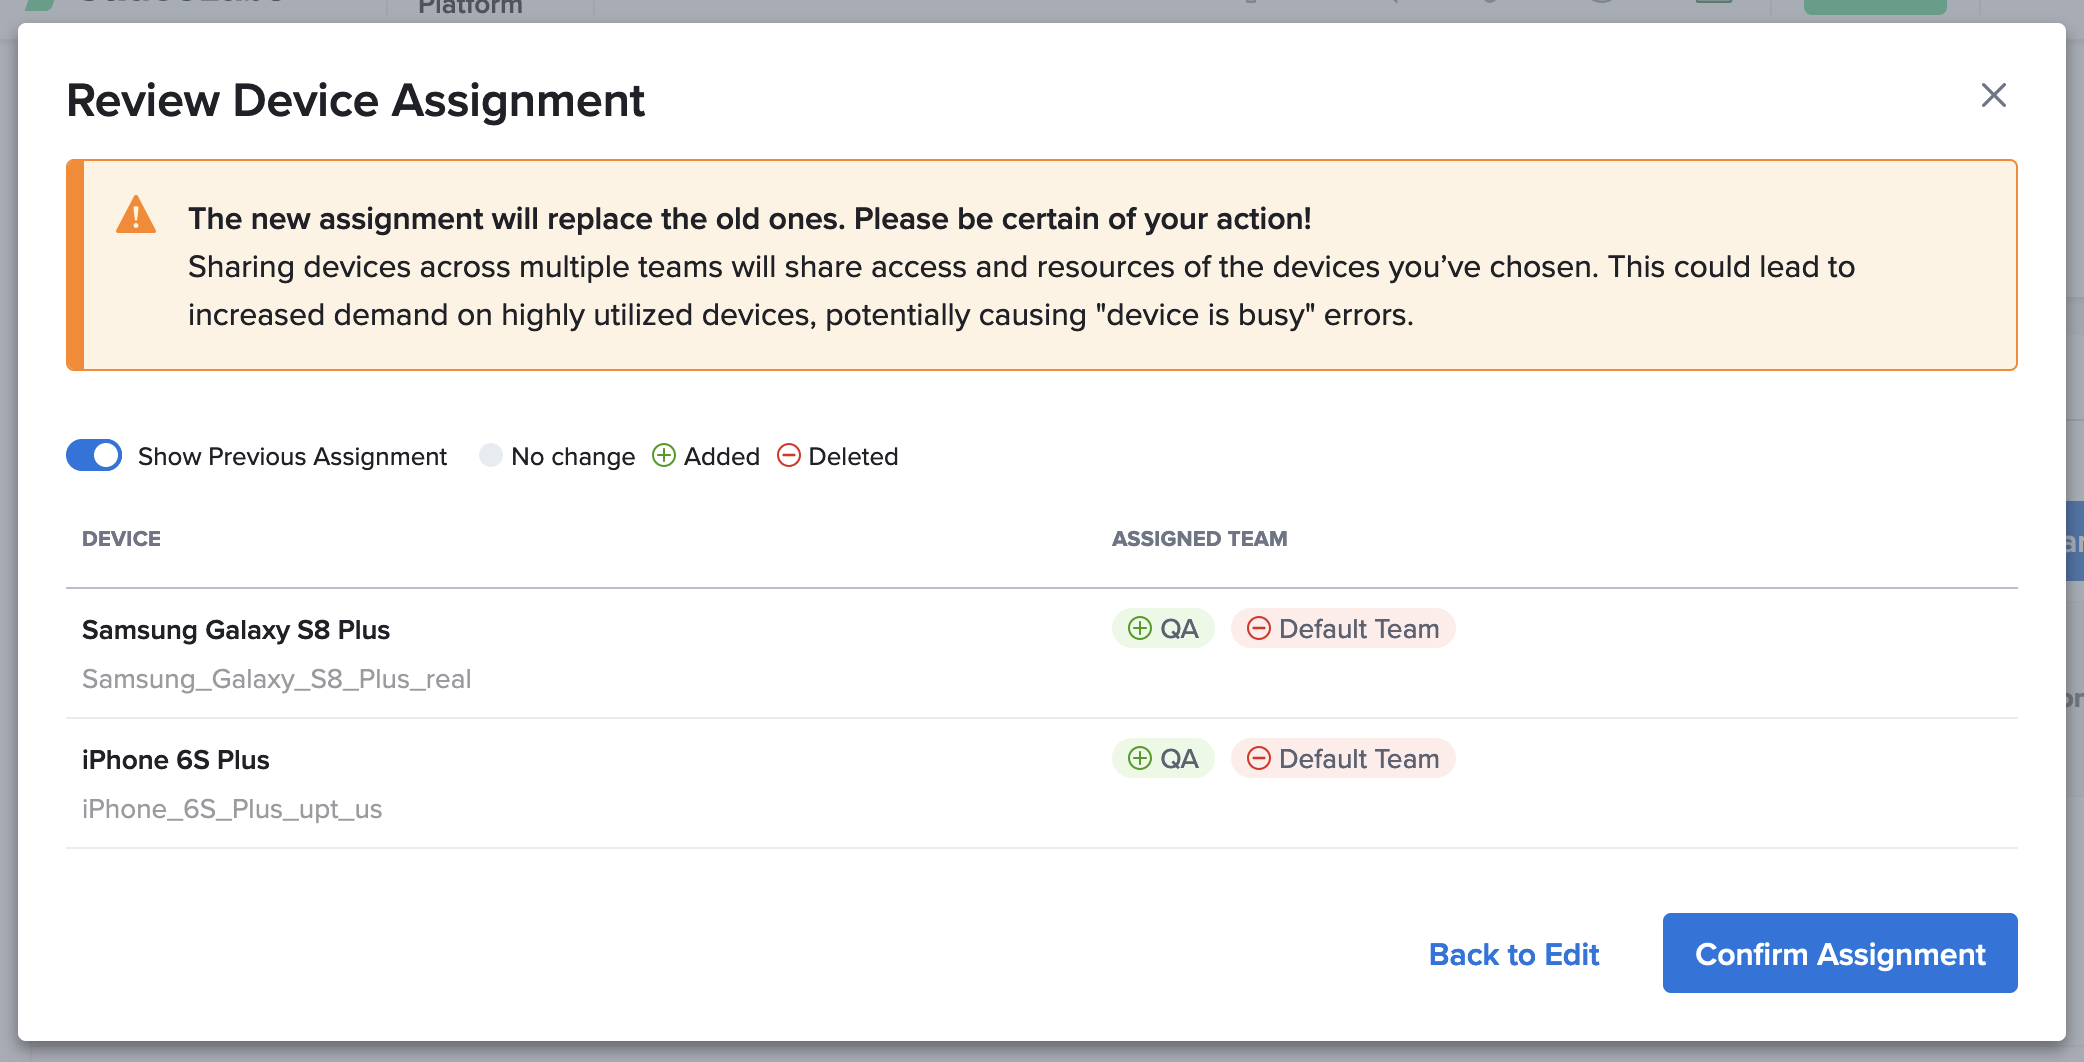This screenshot has height=1062, width=2084.
Task: Close the Review Device Assignment dialog
Action: coord(1993,96)
